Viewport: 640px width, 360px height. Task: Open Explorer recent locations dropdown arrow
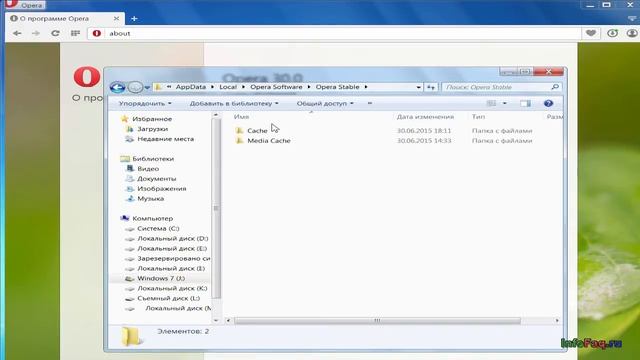click(147, 88)
